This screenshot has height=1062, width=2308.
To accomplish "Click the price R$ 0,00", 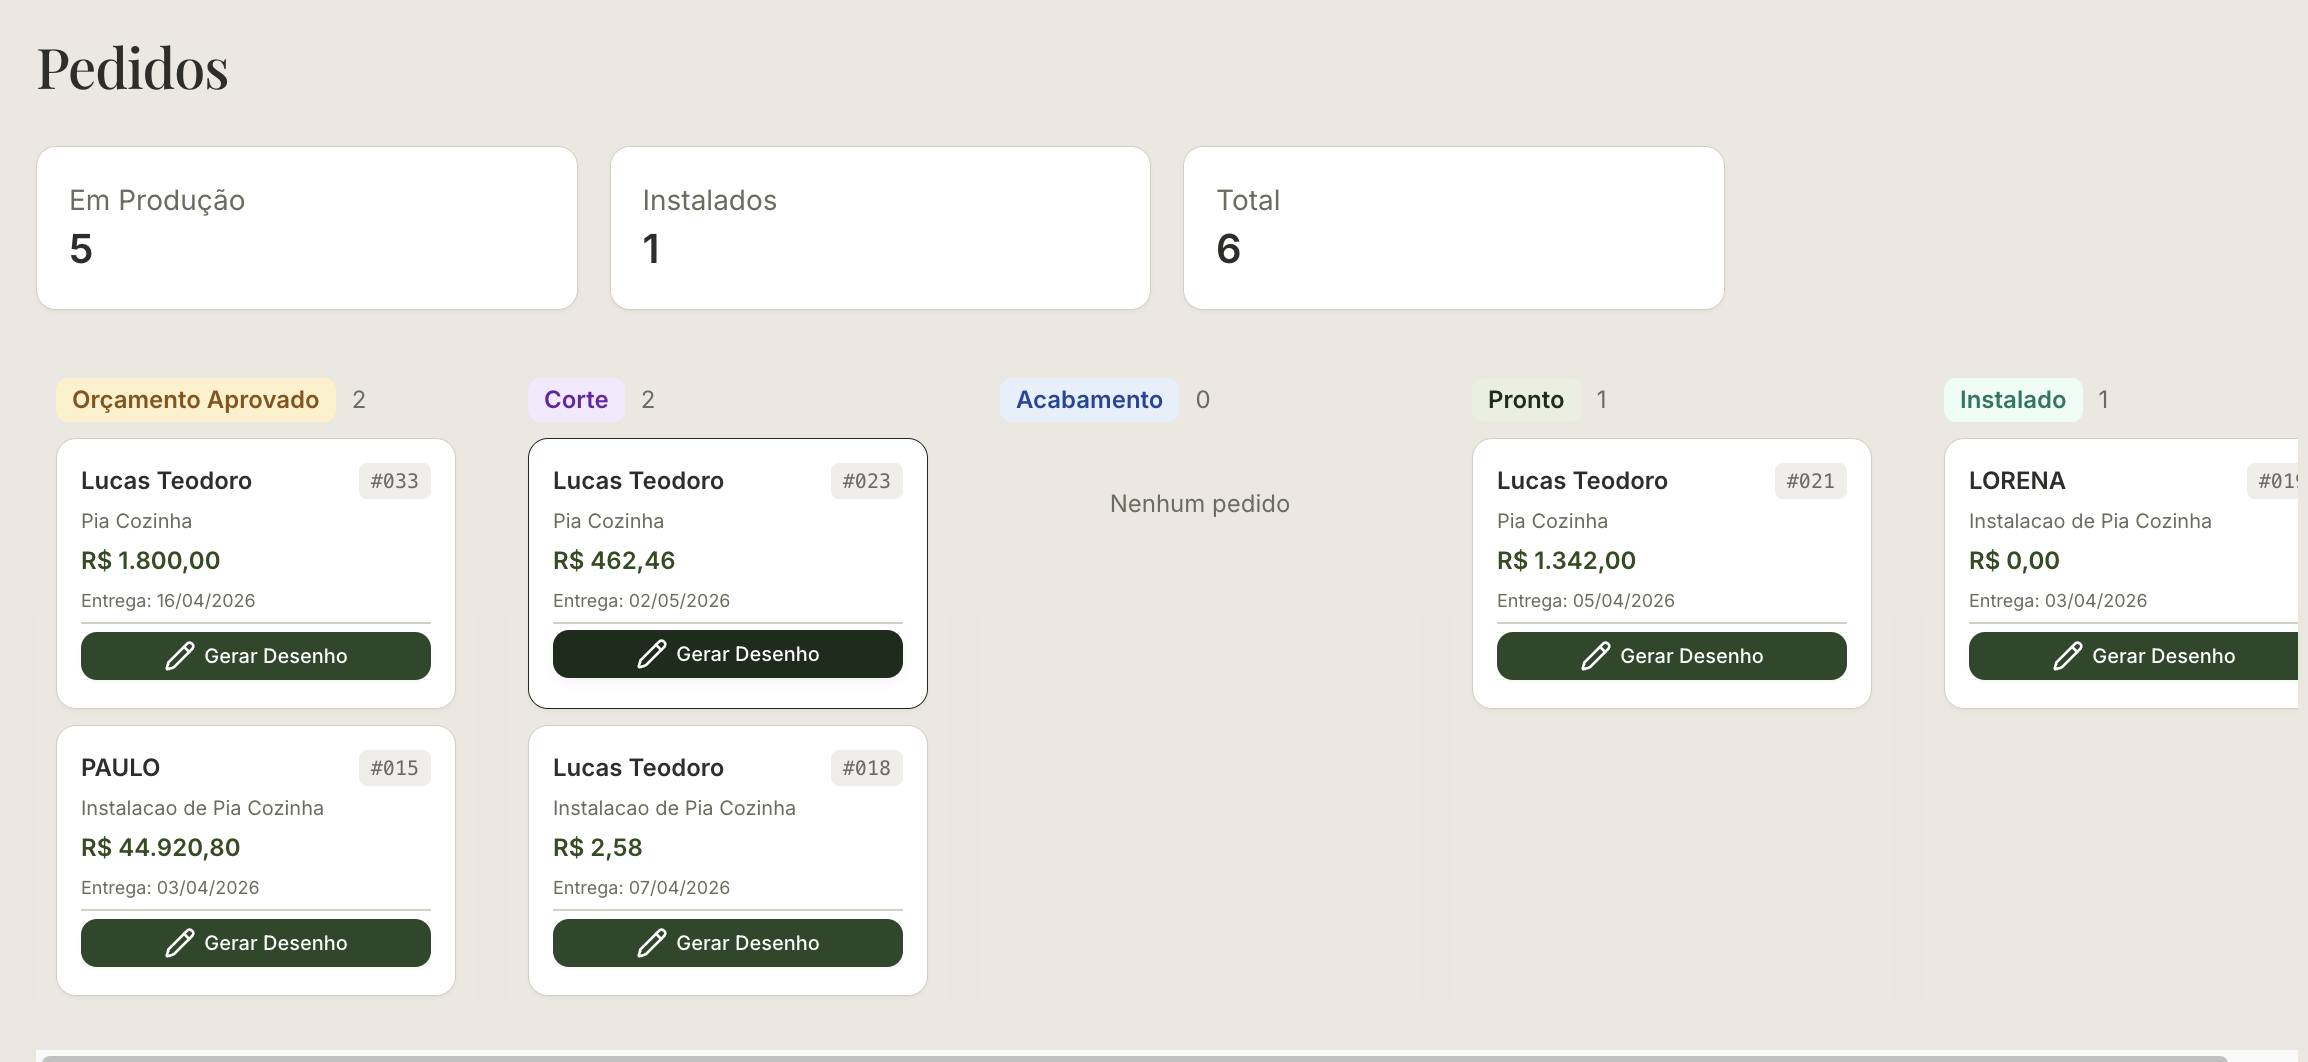I will [2014, 561].
